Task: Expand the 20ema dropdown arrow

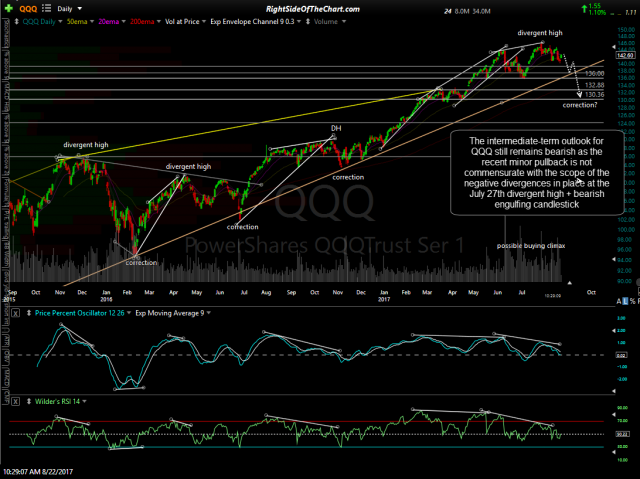Action: (123, 22)
